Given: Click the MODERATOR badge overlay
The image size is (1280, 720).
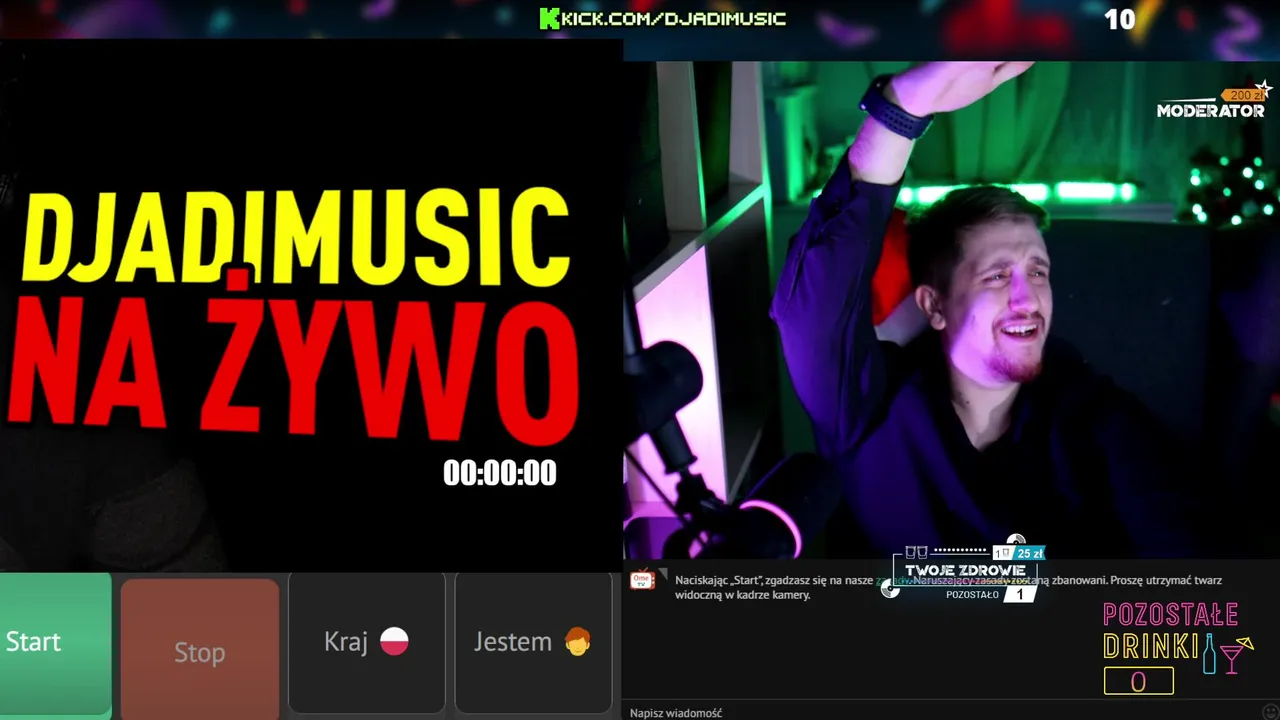Looking at the screenshot, I should point(1210,111).
